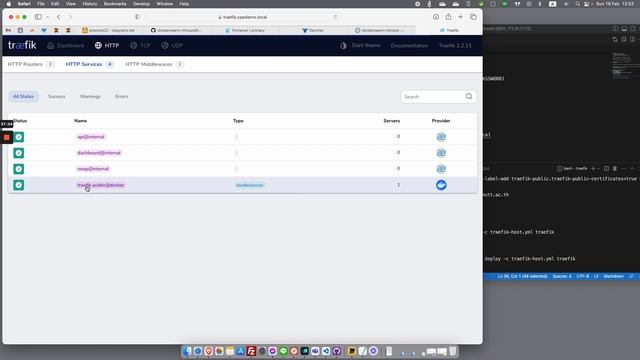Open Finder from the Dock
The image size is (640, 360).
pos(187,351)
